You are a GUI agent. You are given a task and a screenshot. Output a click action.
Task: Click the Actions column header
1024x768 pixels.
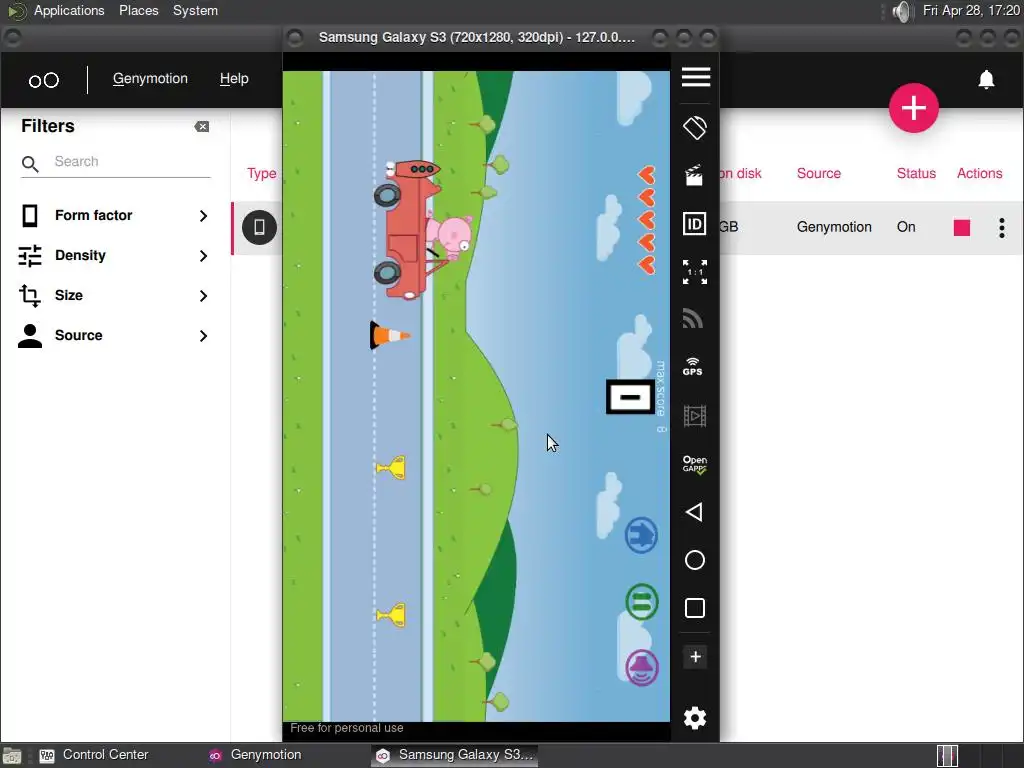(x=979, y=173)
